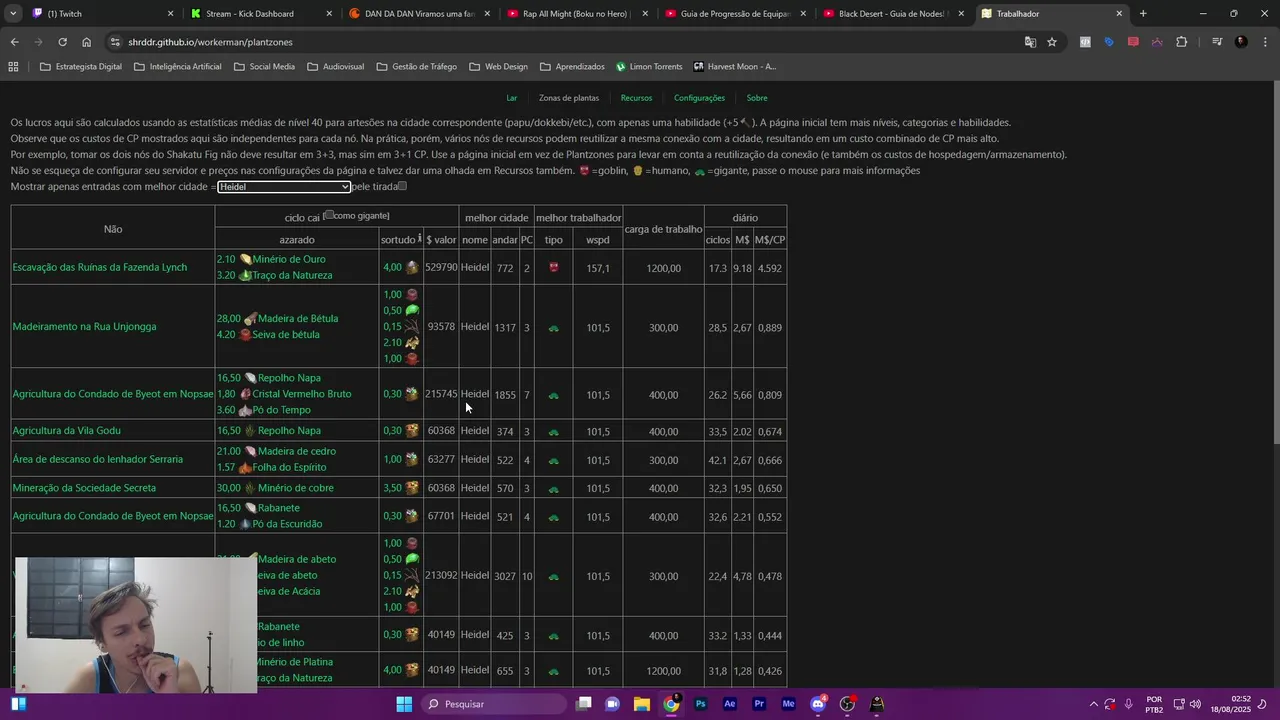Open the blue tag extension
Viewport: 1280px width, 720px height.
[x=1109, y=42]
